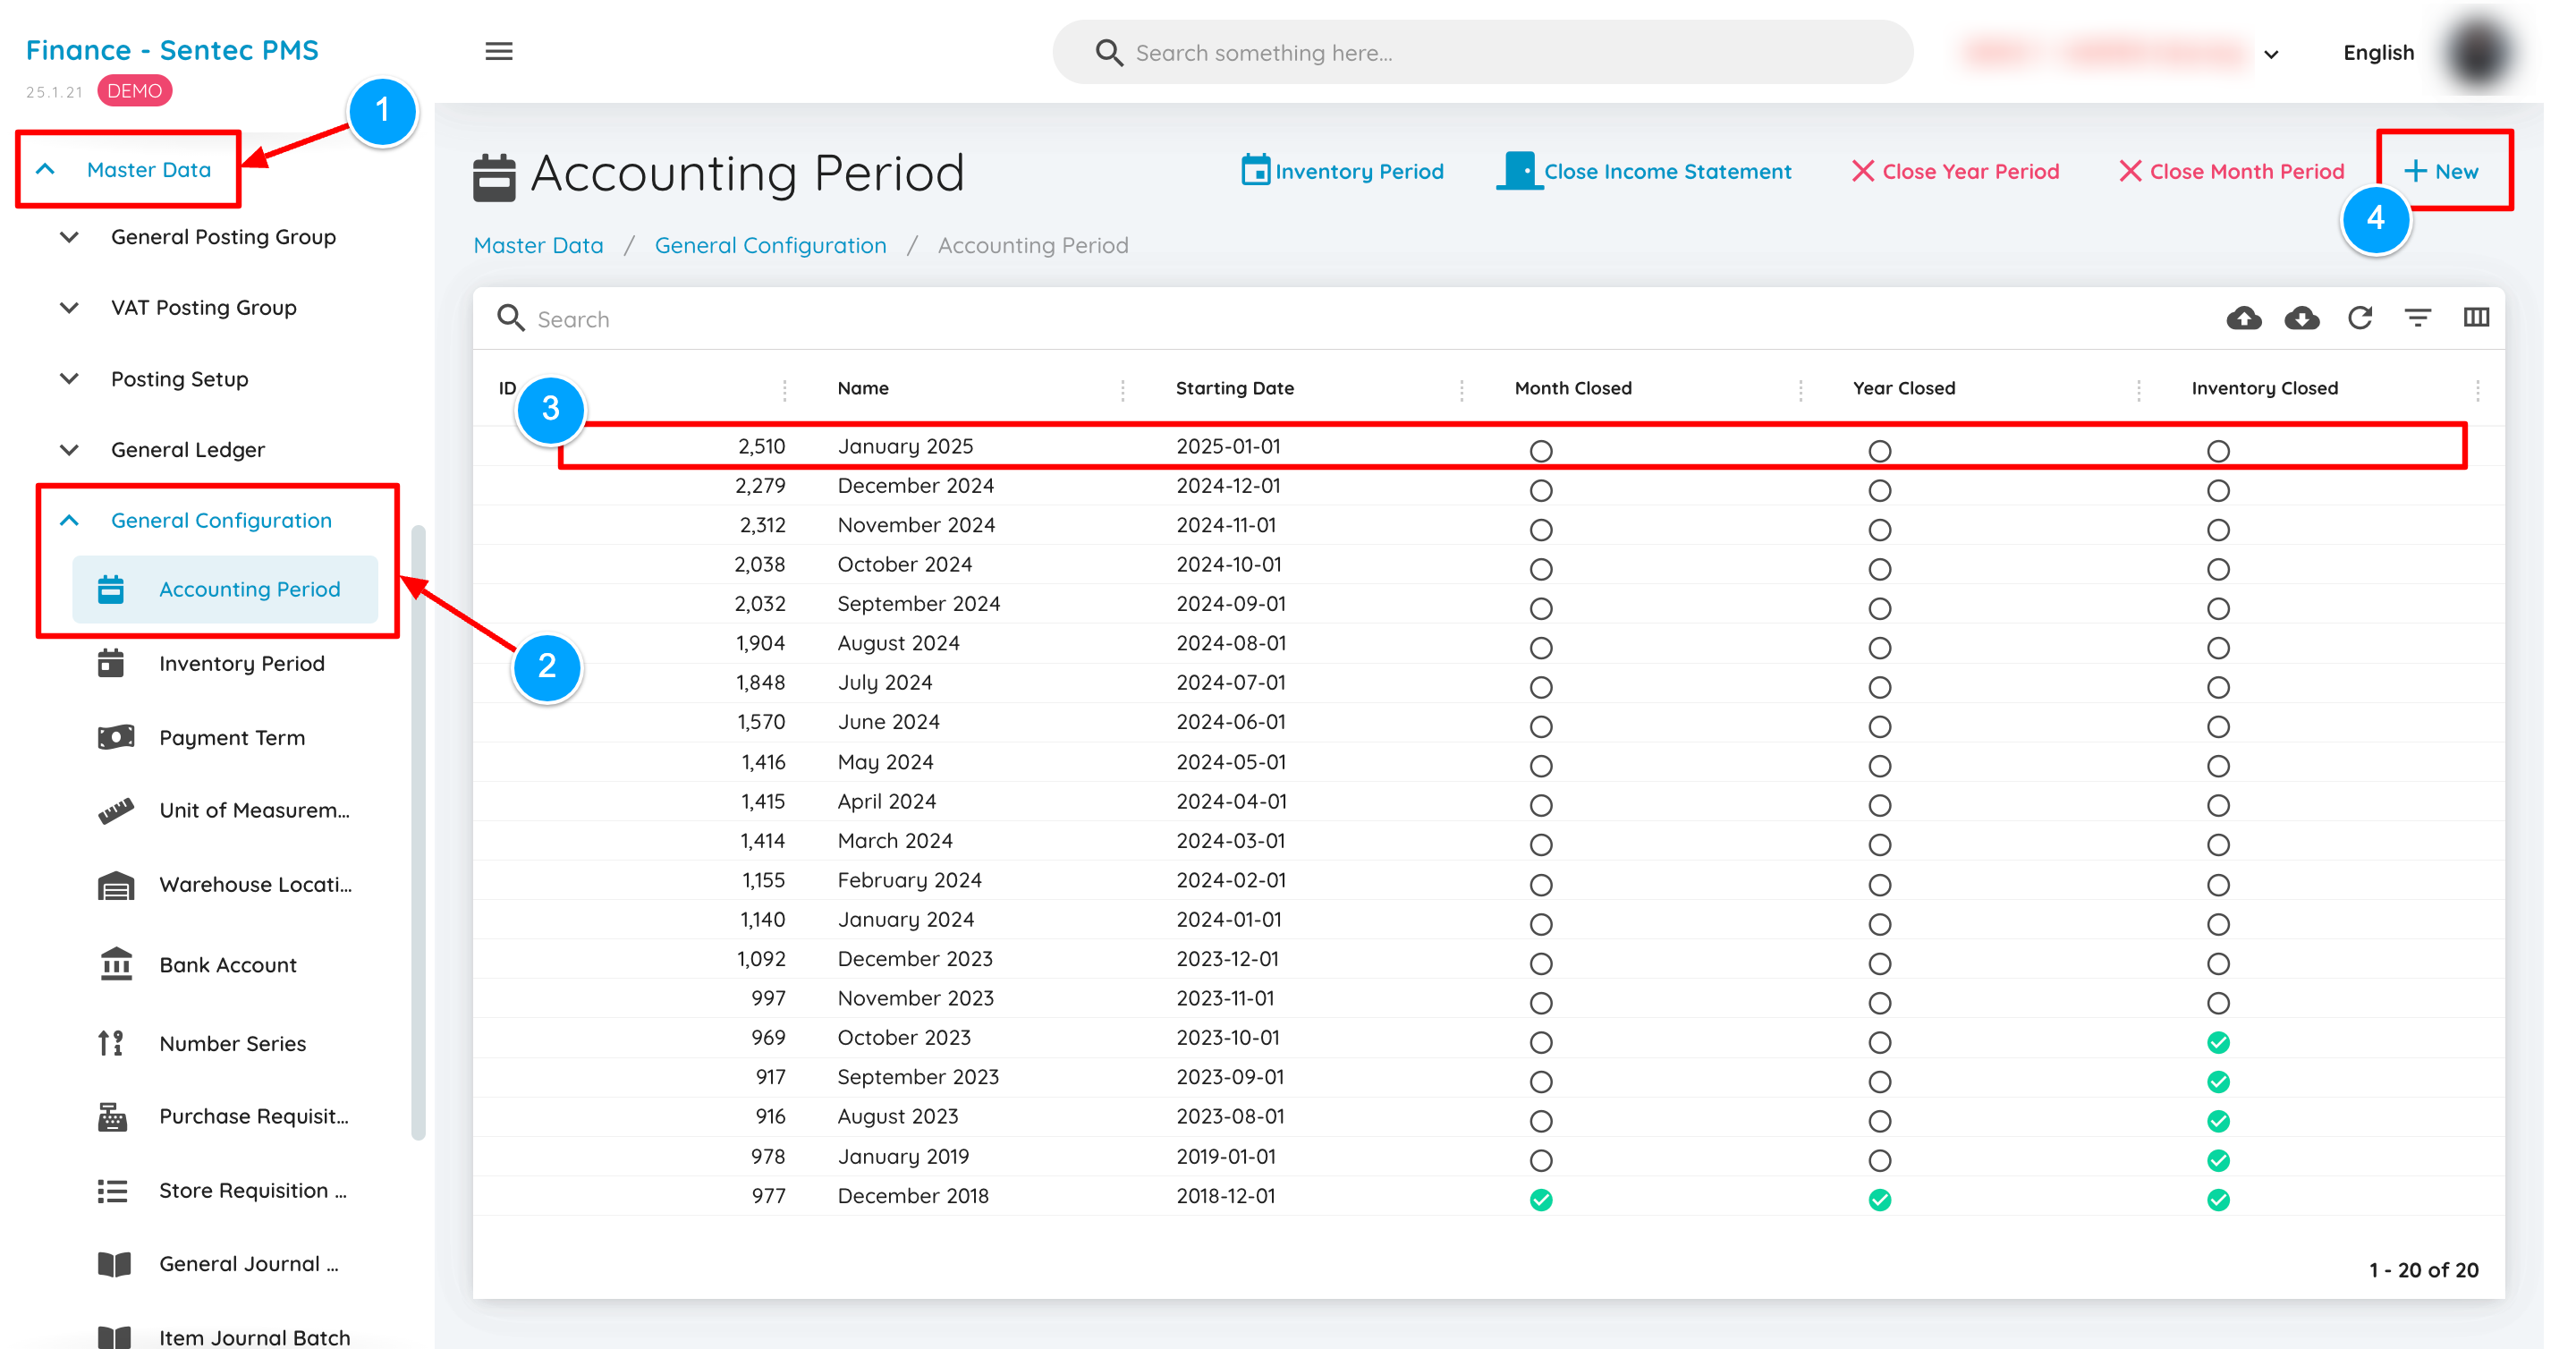The width and height of the screenshot is (2576, 1349).
Task: Click Close Month Period
Action: pyautogui.click(x=2230, y=171)
